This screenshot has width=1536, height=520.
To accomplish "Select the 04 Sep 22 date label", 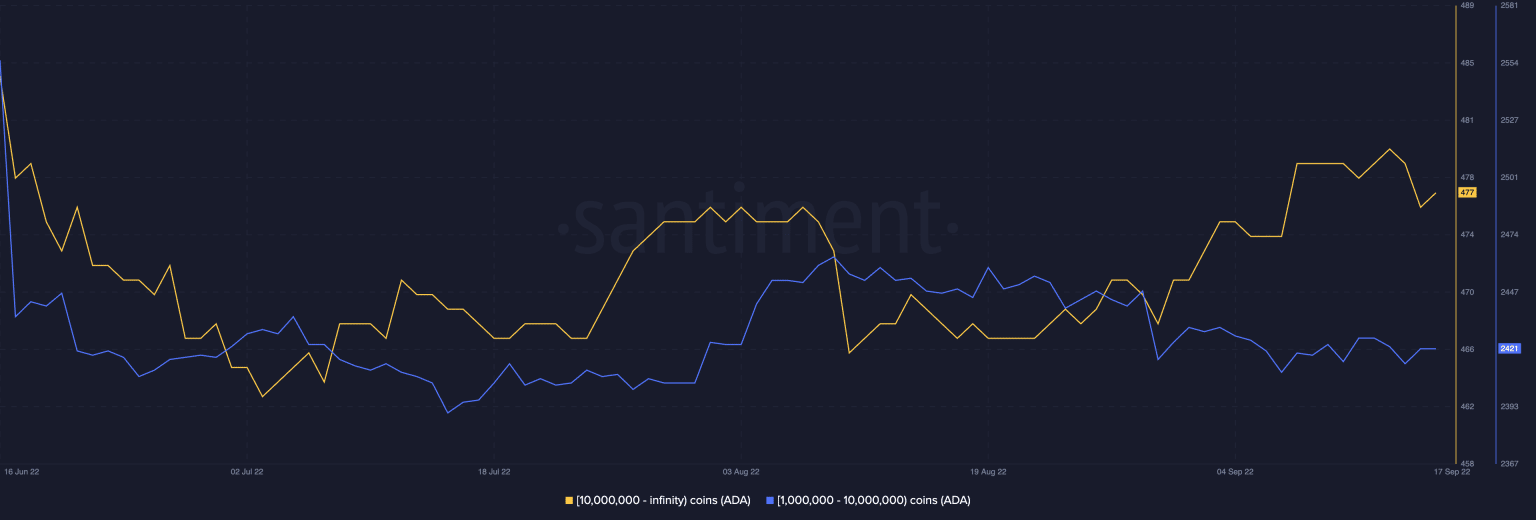I will click(x=1235, y=470).
